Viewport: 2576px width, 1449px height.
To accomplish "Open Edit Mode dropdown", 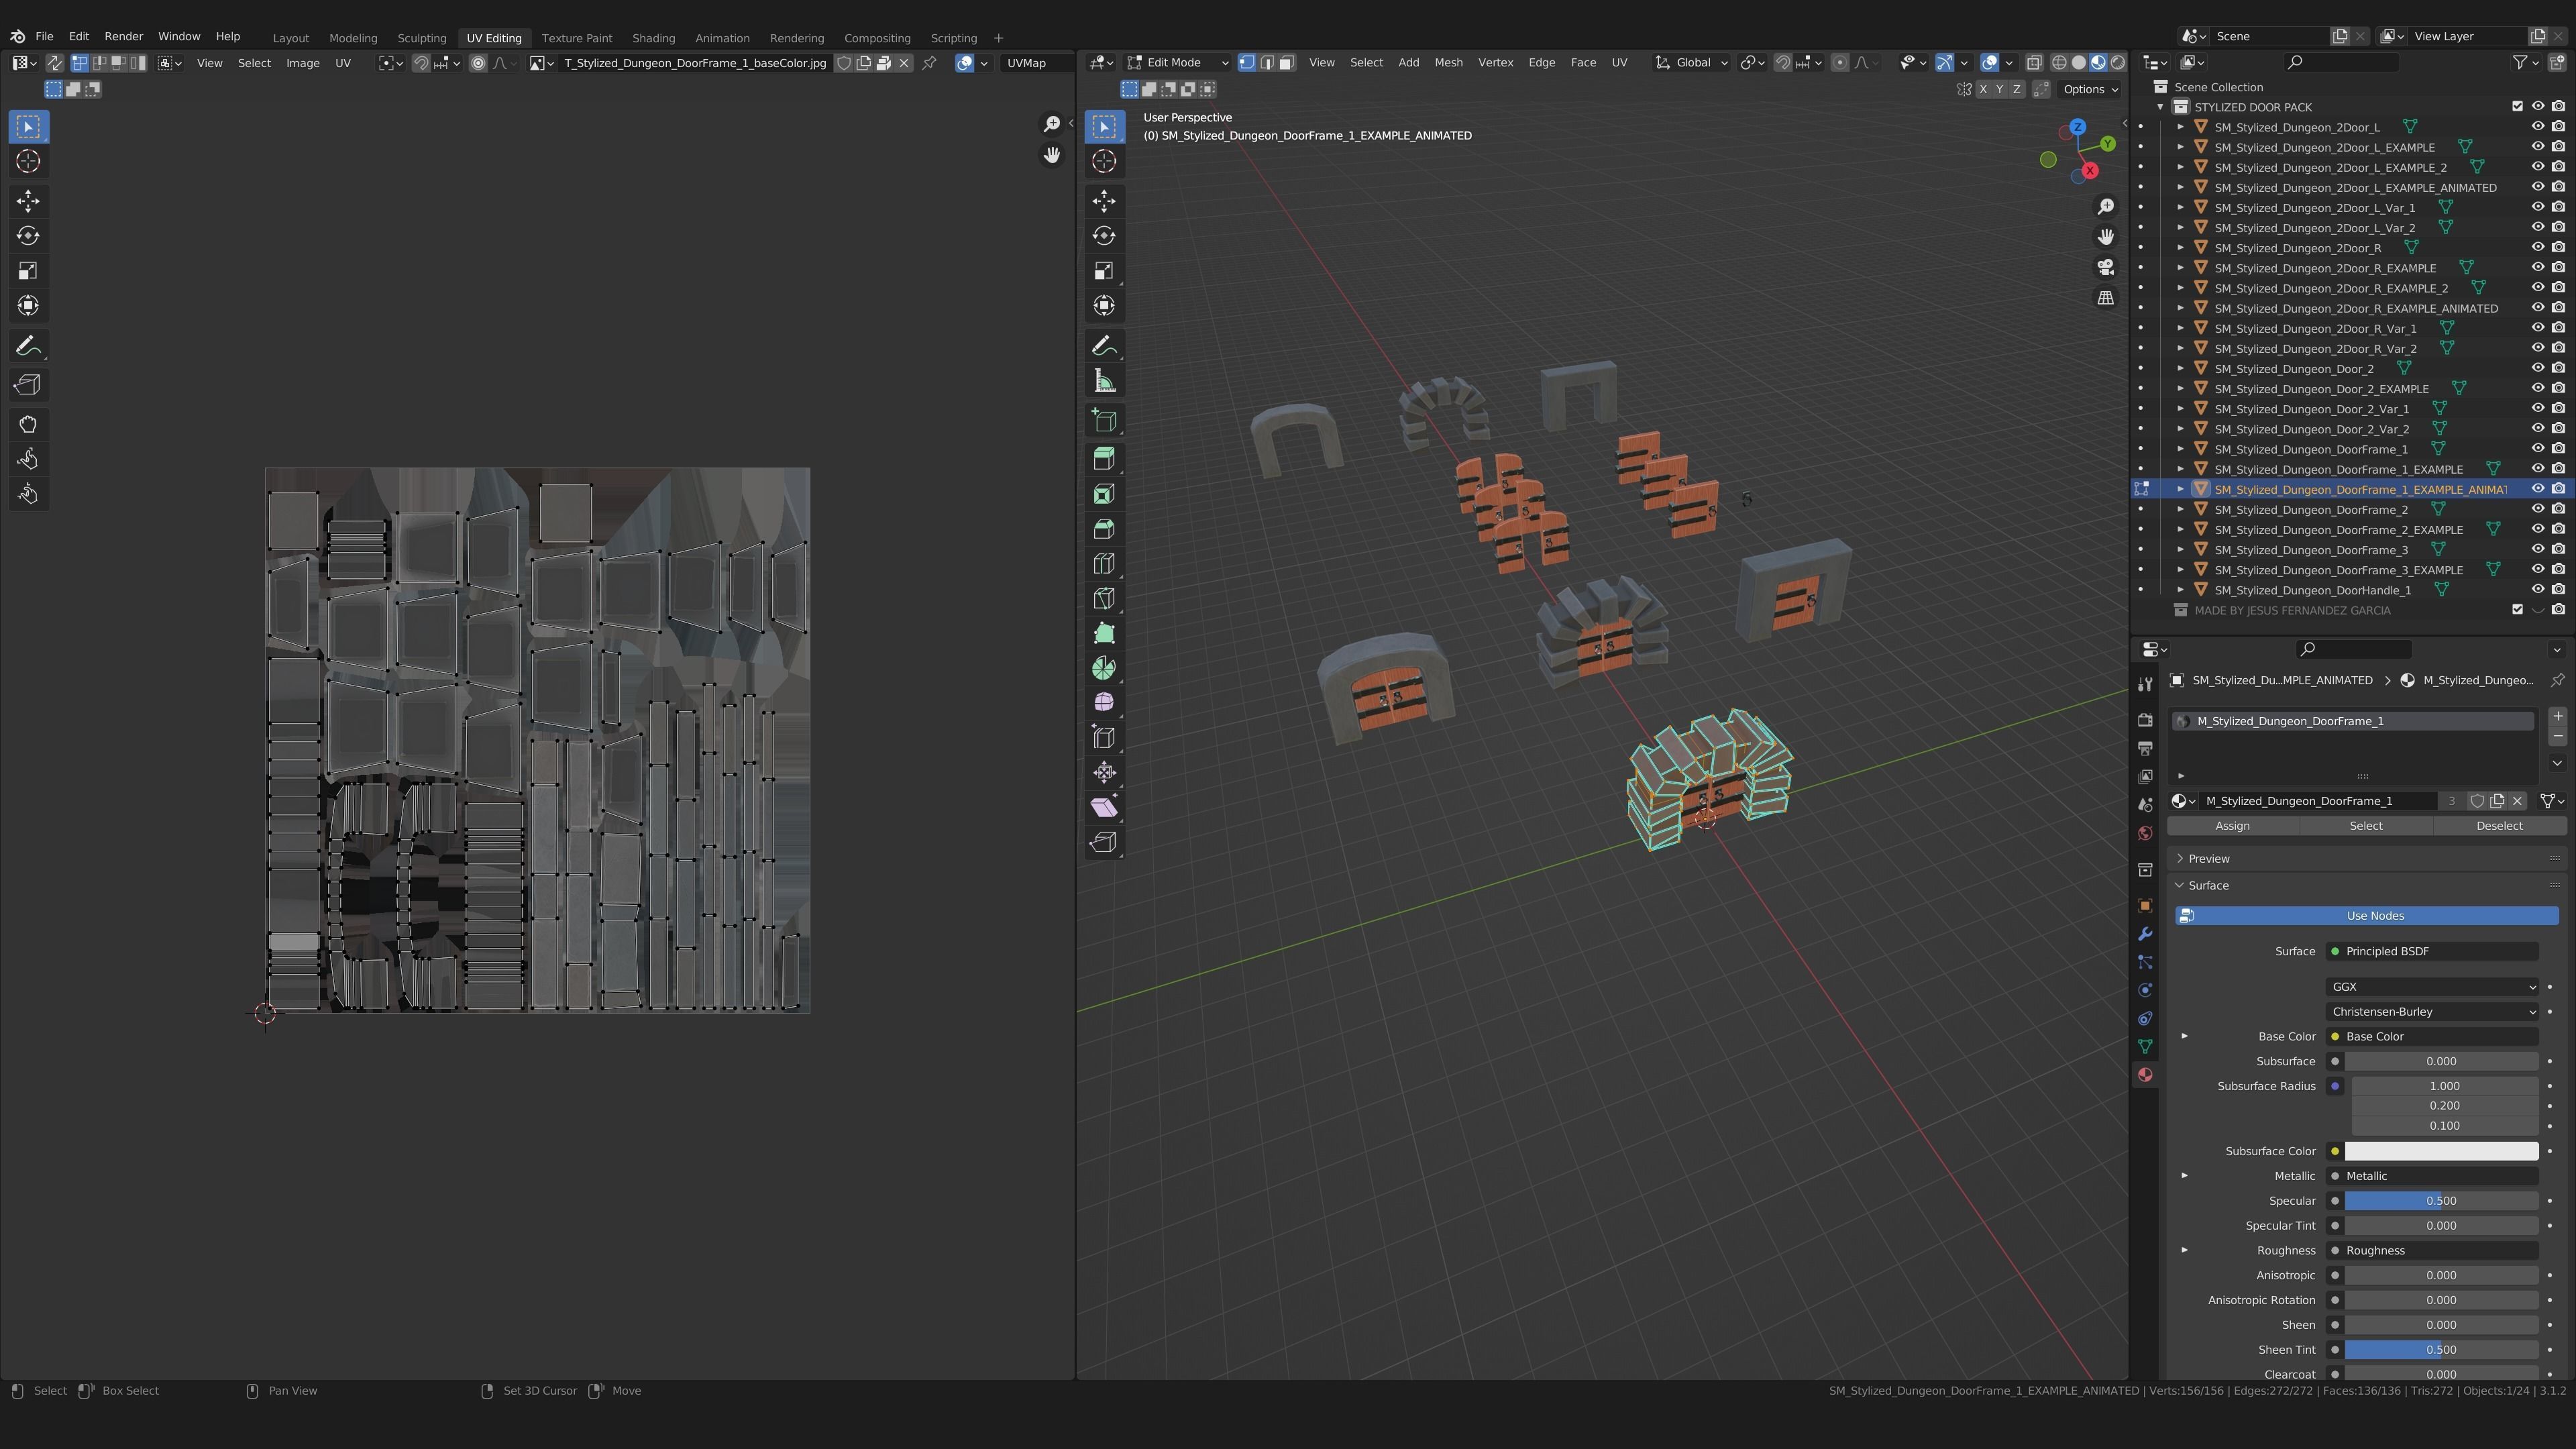I will tap(1177, 62).
